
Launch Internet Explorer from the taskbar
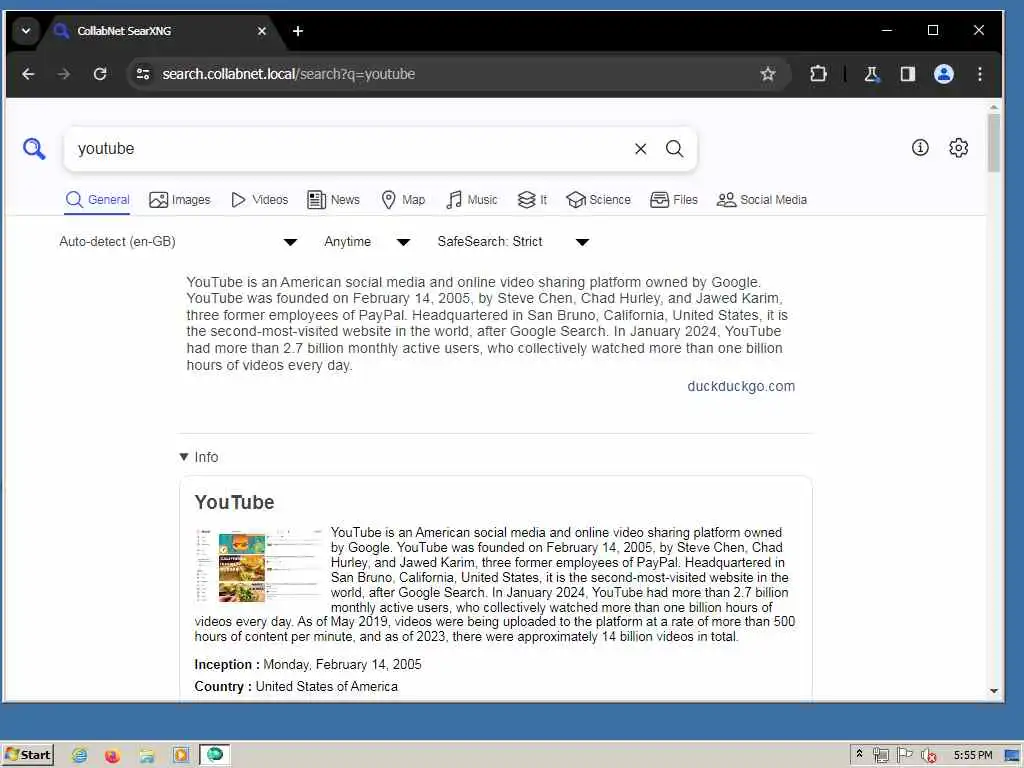80,756
